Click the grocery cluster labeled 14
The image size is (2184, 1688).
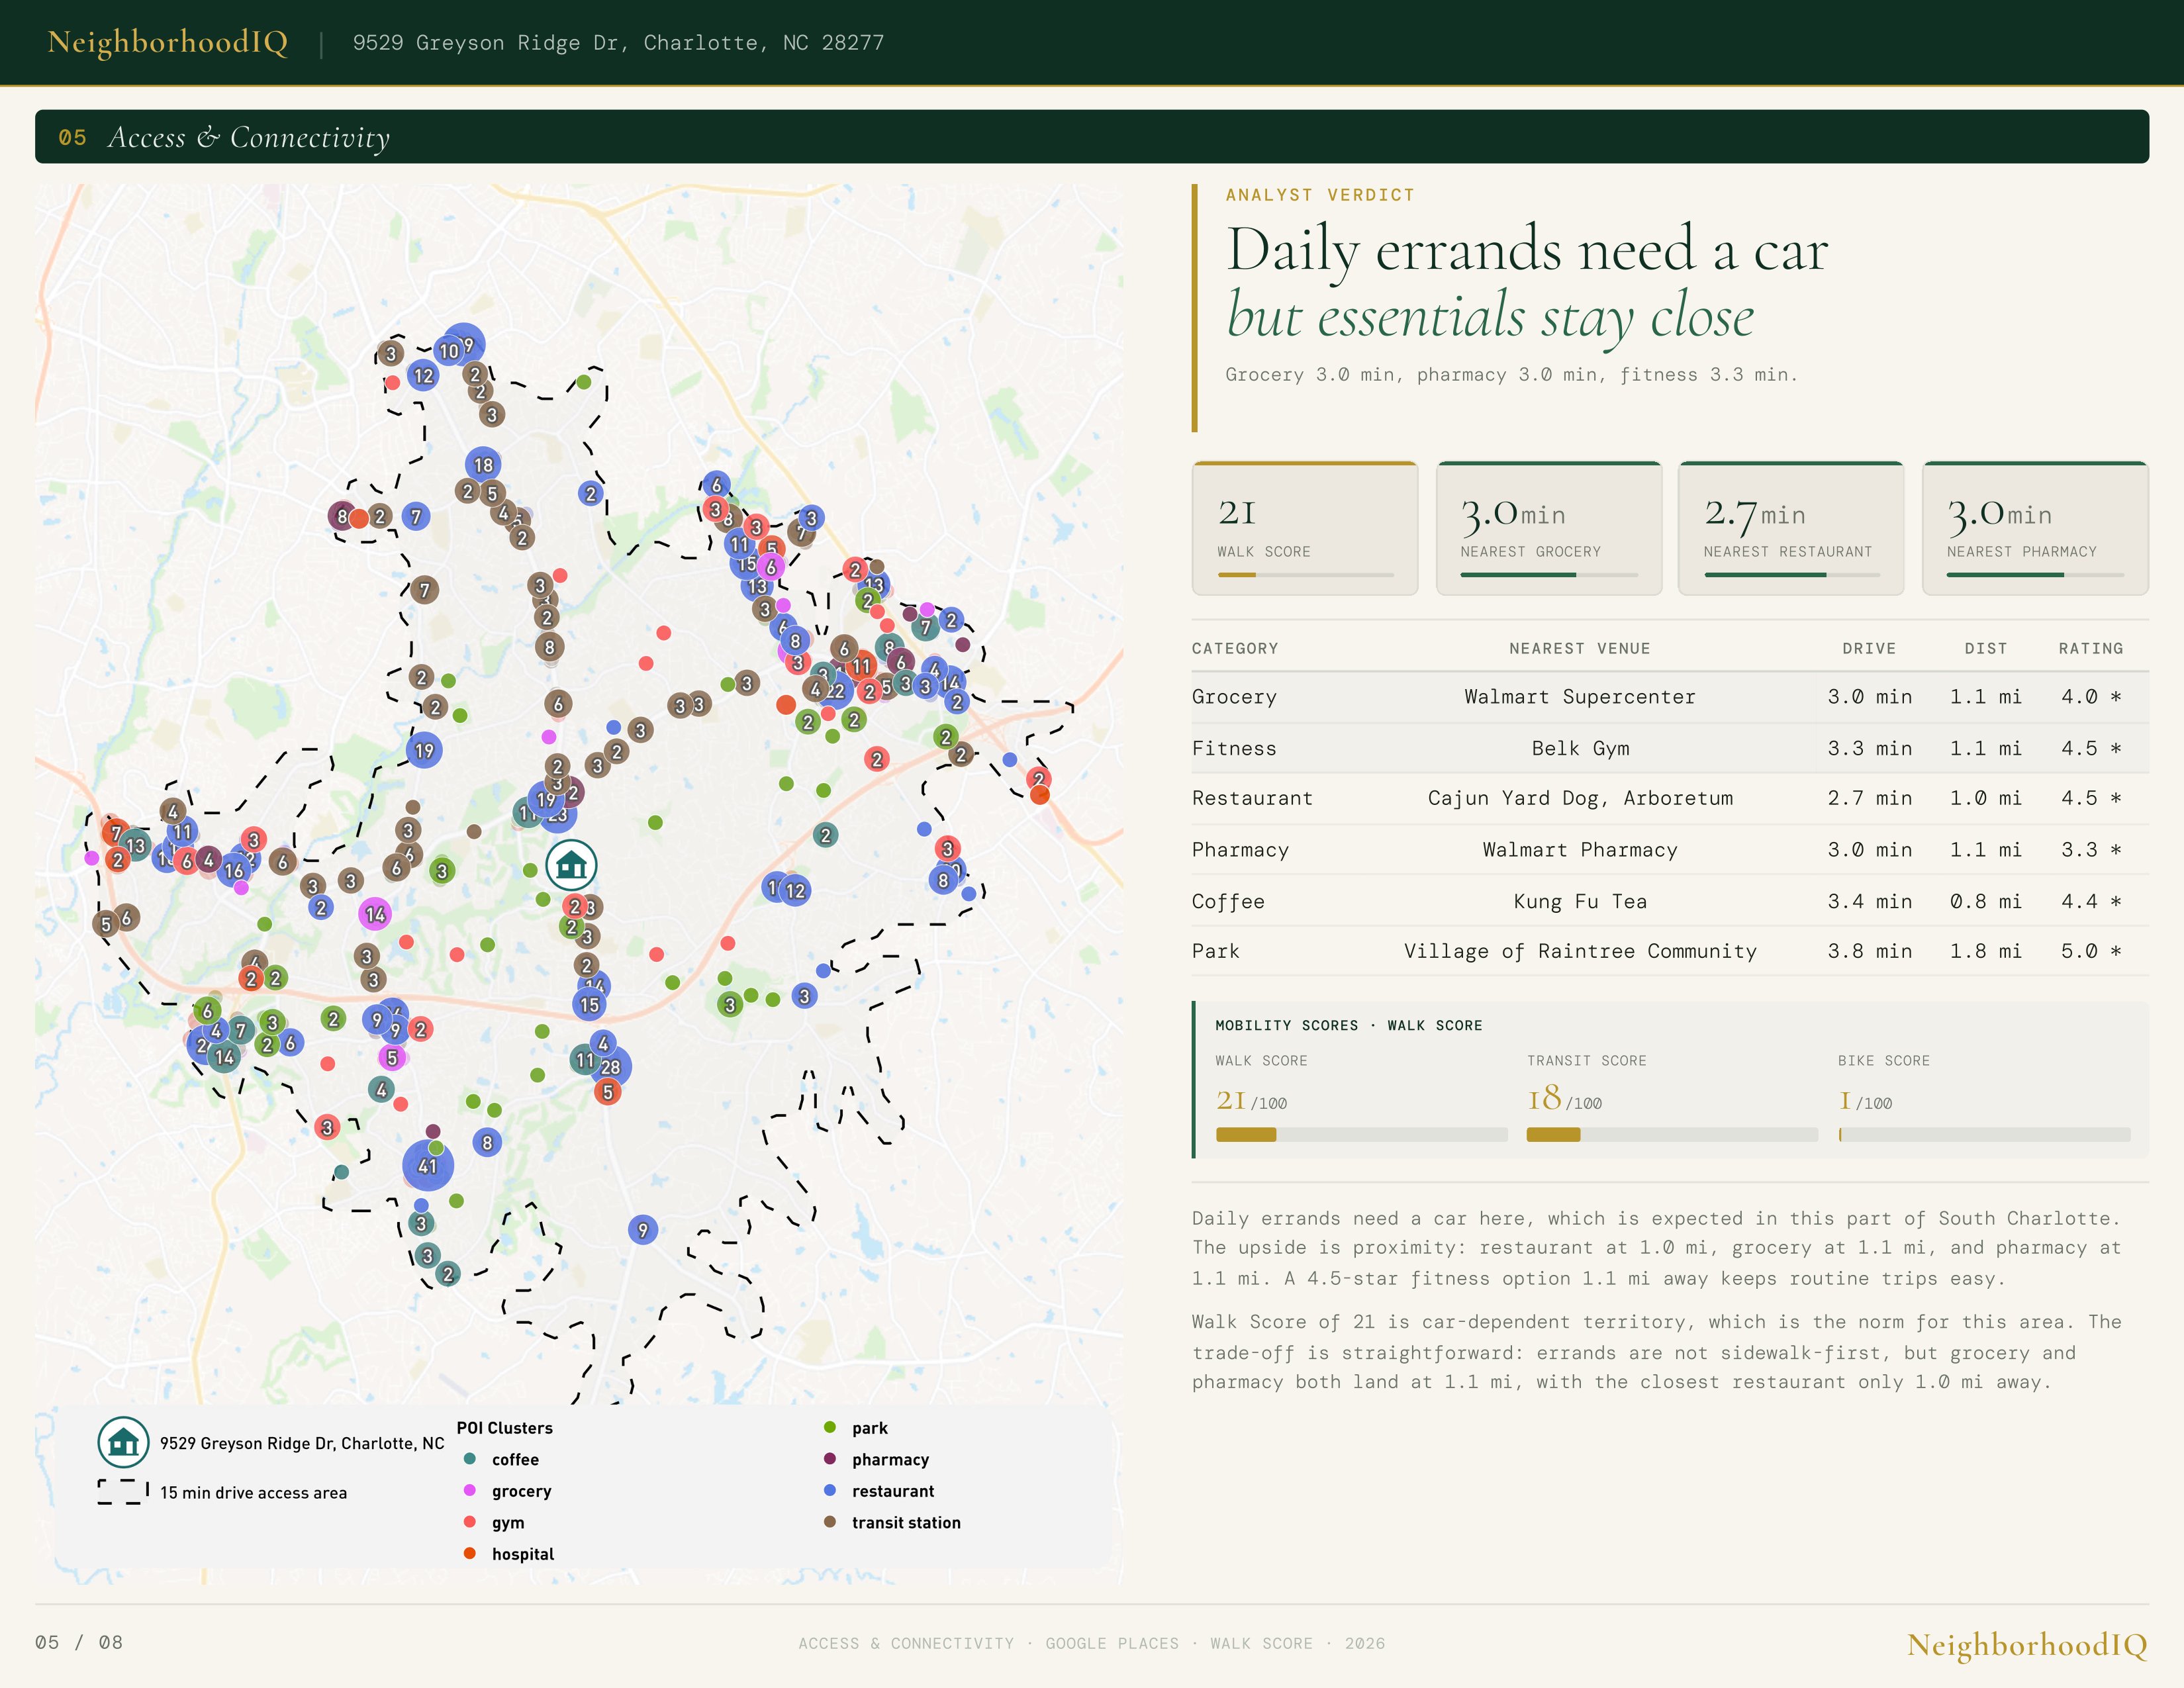[375, 914]
